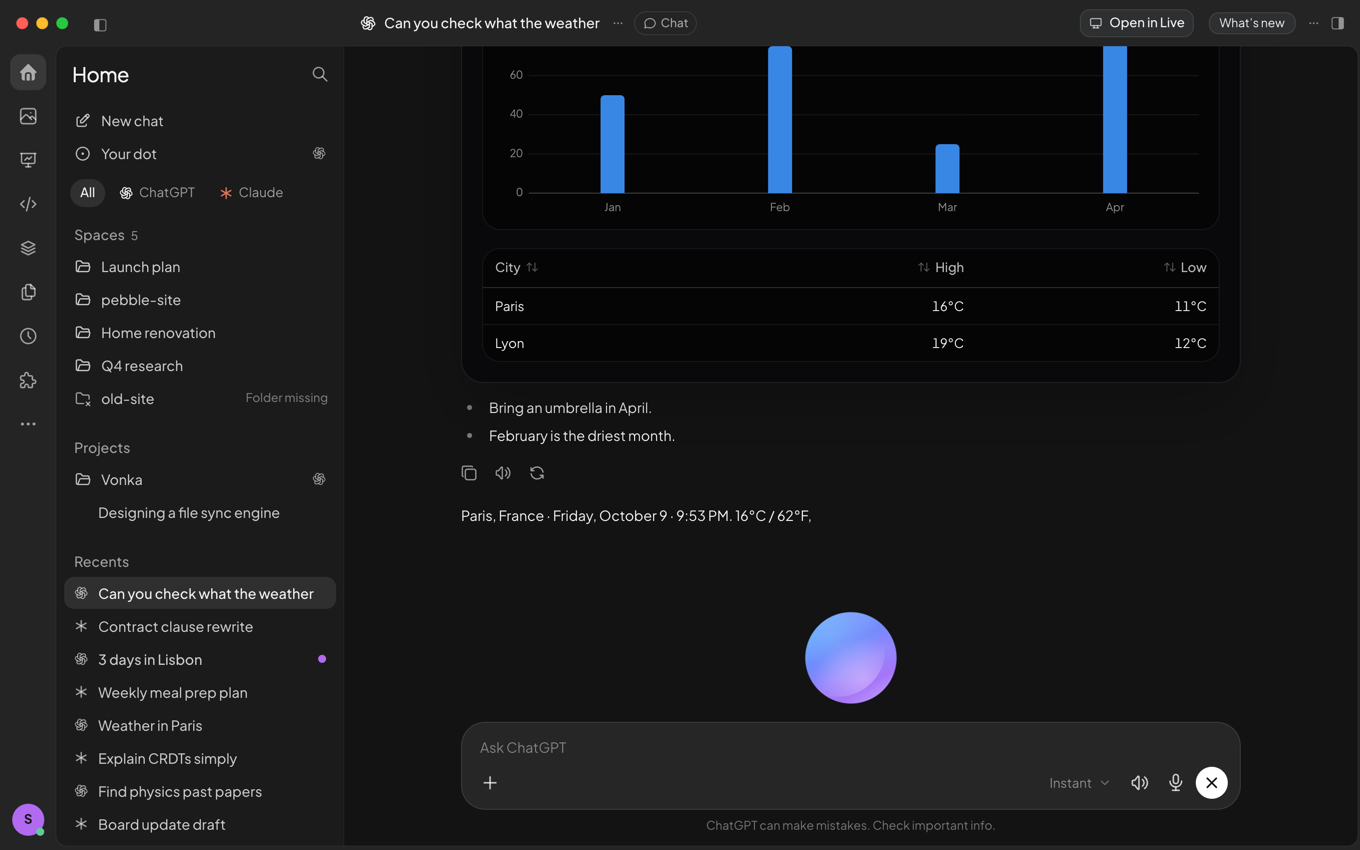Screen dimensions: 1360x850
Task: Show more rail options
Action: [28, 424]
